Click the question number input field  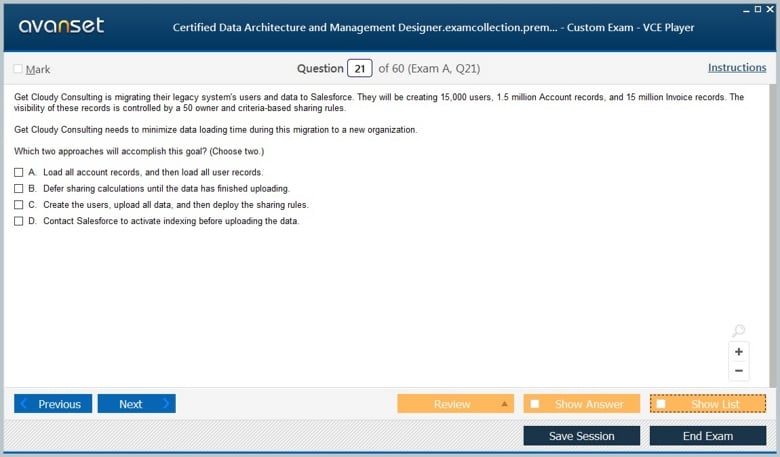360,69
